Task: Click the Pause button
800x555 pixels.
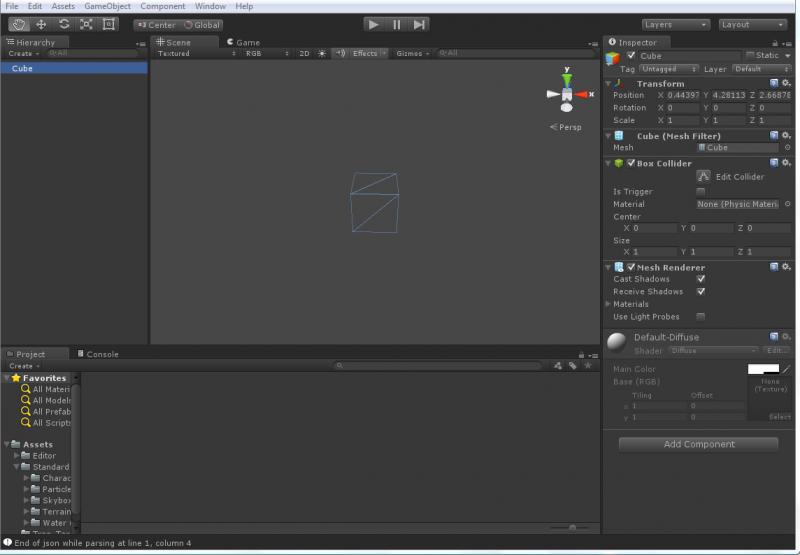Action: click(x=397, y=24)
